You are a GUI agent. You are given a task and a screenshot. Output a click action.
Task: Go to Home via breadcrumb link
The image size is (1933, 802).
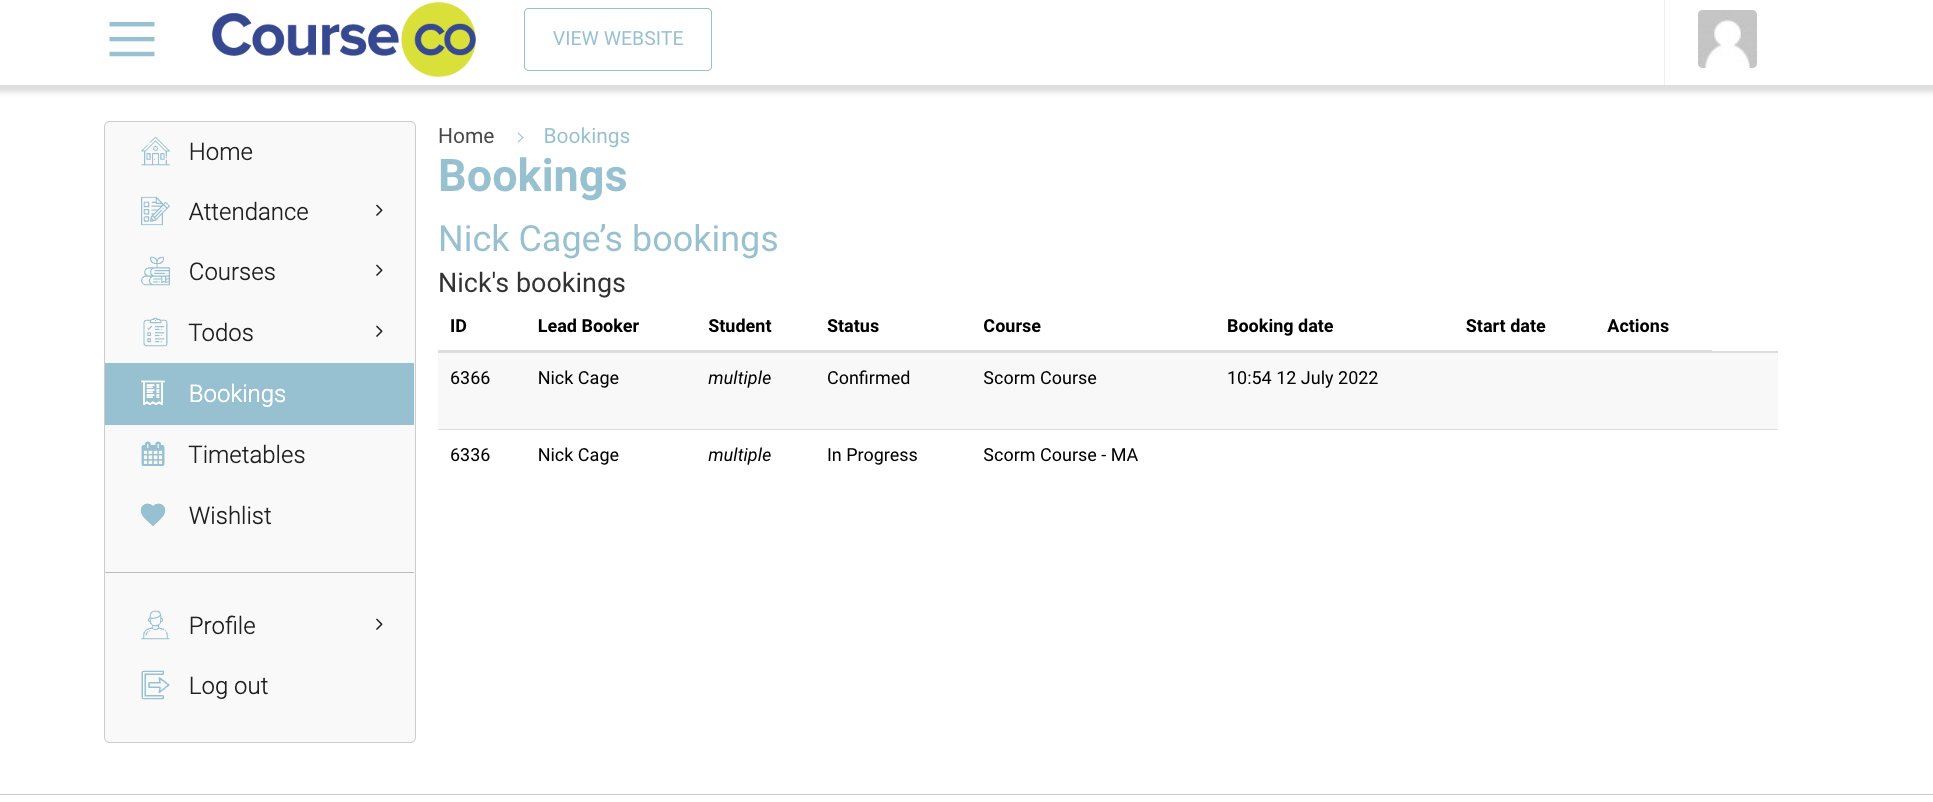click(466, 136)
